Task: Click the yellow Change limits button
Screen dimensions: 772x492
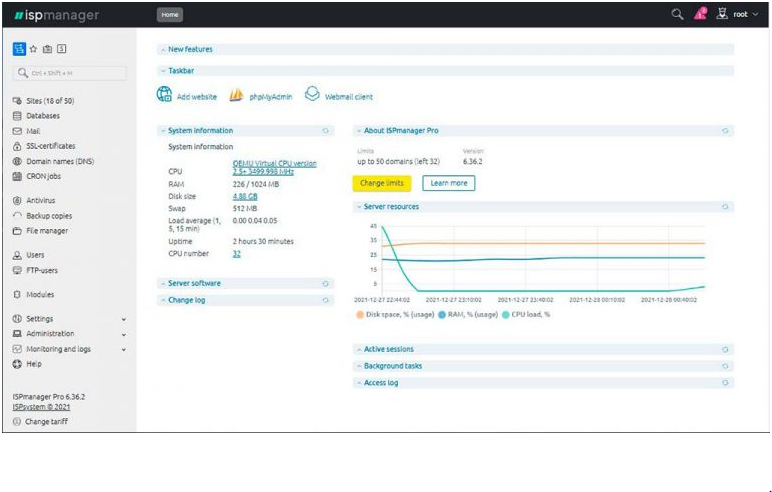Action: 382,183
